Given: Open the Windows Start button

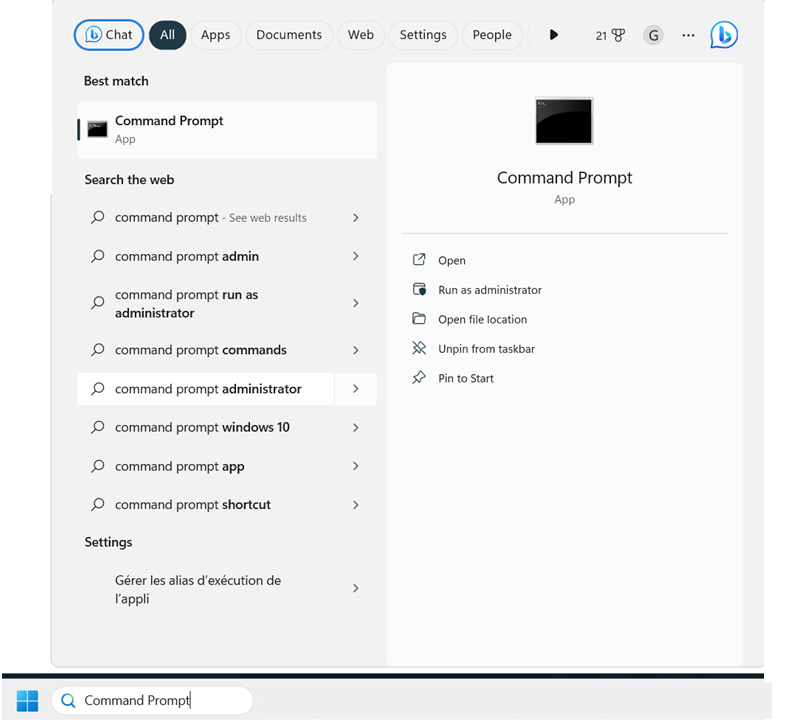Looking at the screenshot, I should point(27,701).
